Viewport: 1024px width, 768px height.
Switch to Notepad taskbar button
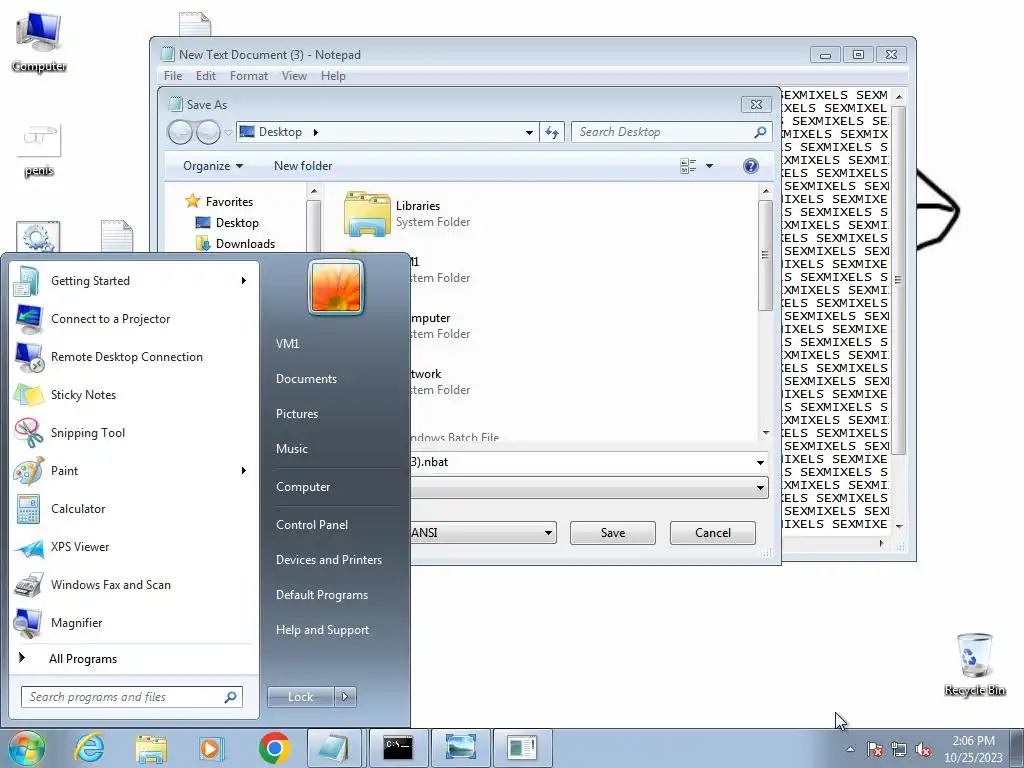pos(334,748)
